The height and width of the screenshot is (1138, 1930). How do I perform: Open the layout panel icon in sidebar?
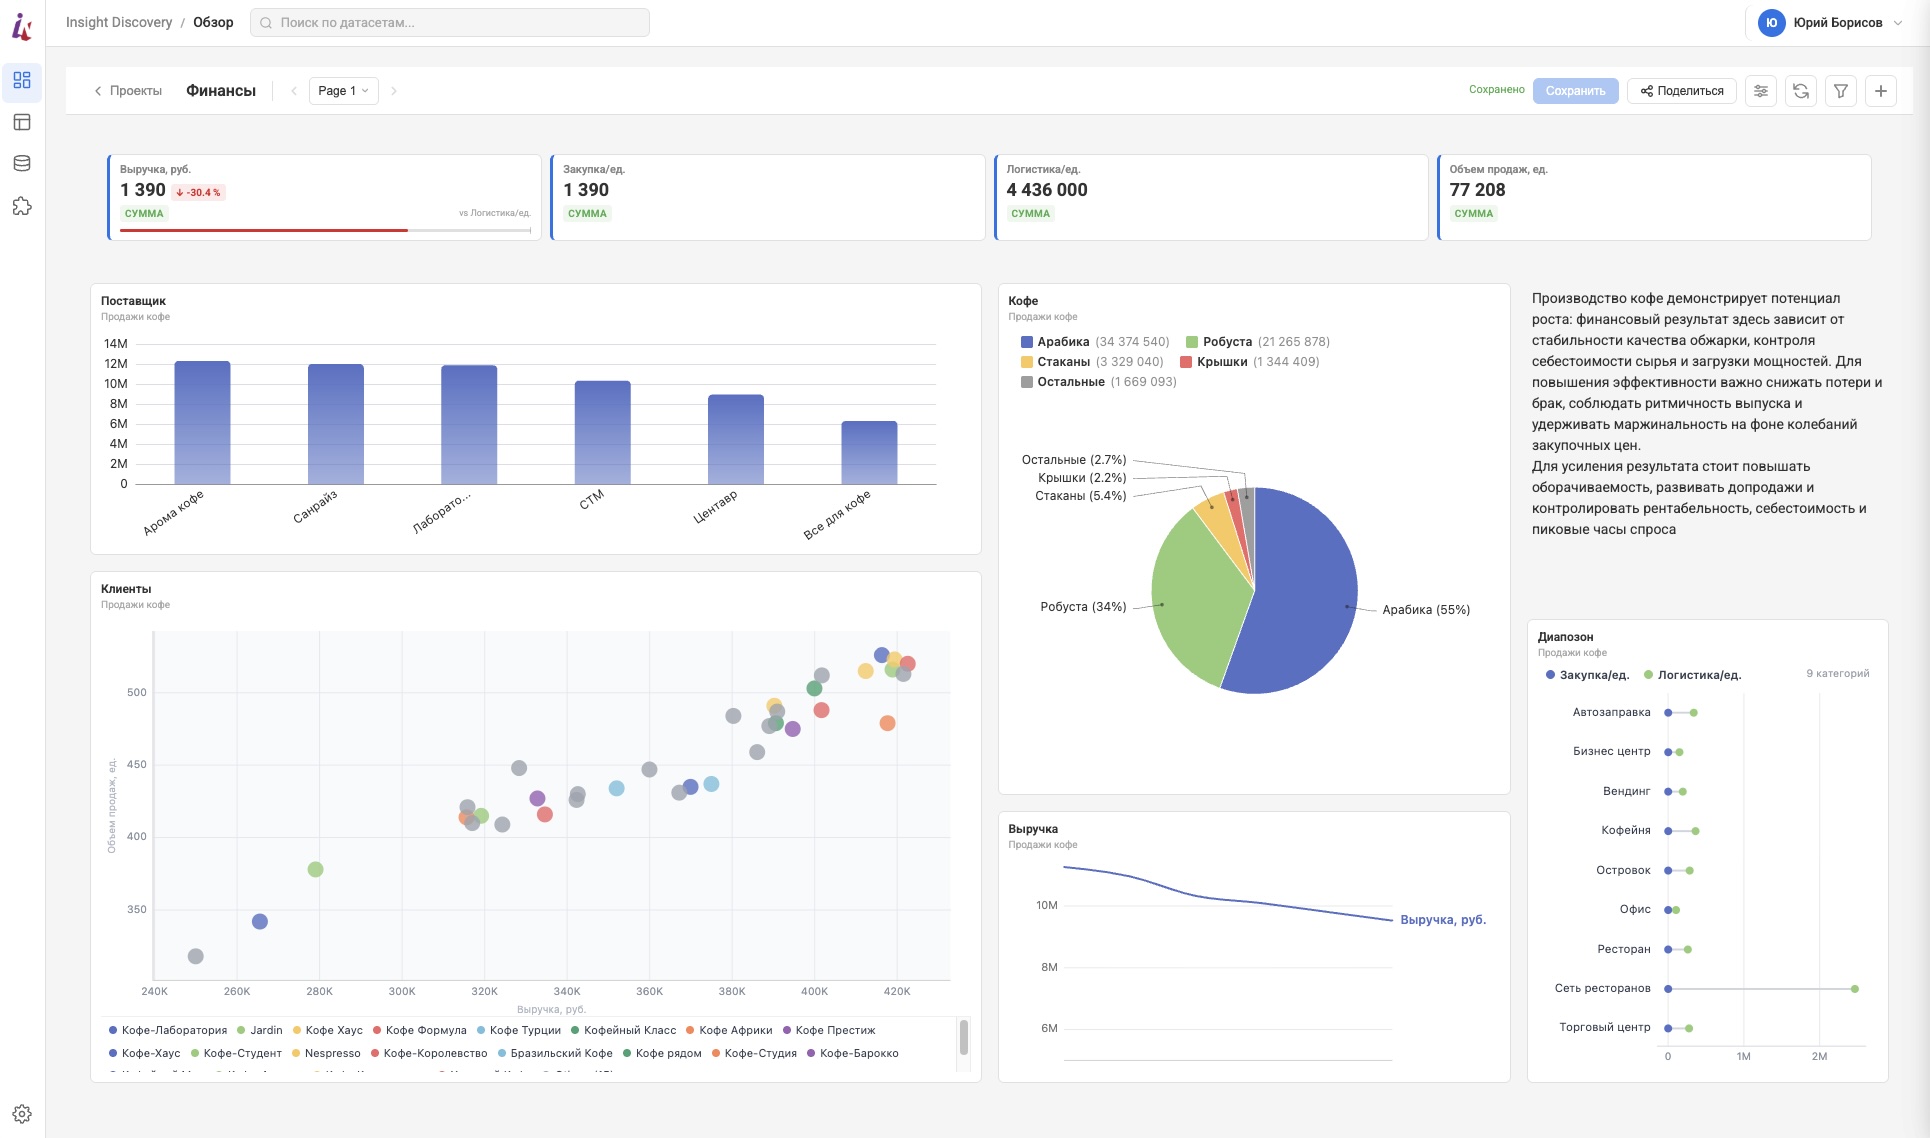coord(22,122)
